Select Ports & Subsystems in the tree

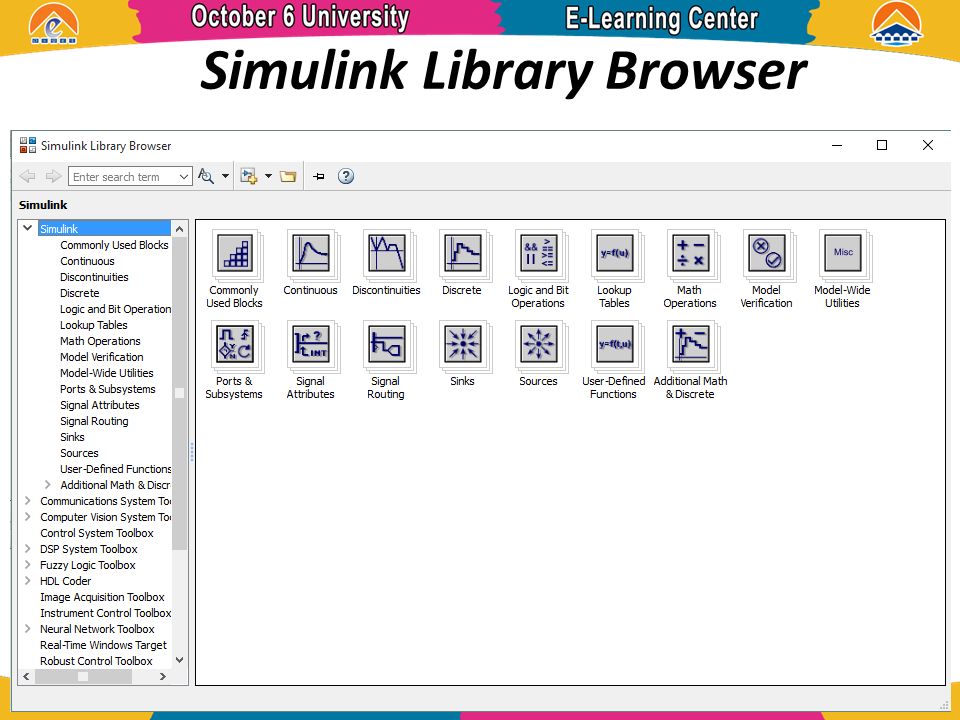click(x=108, y=389)
